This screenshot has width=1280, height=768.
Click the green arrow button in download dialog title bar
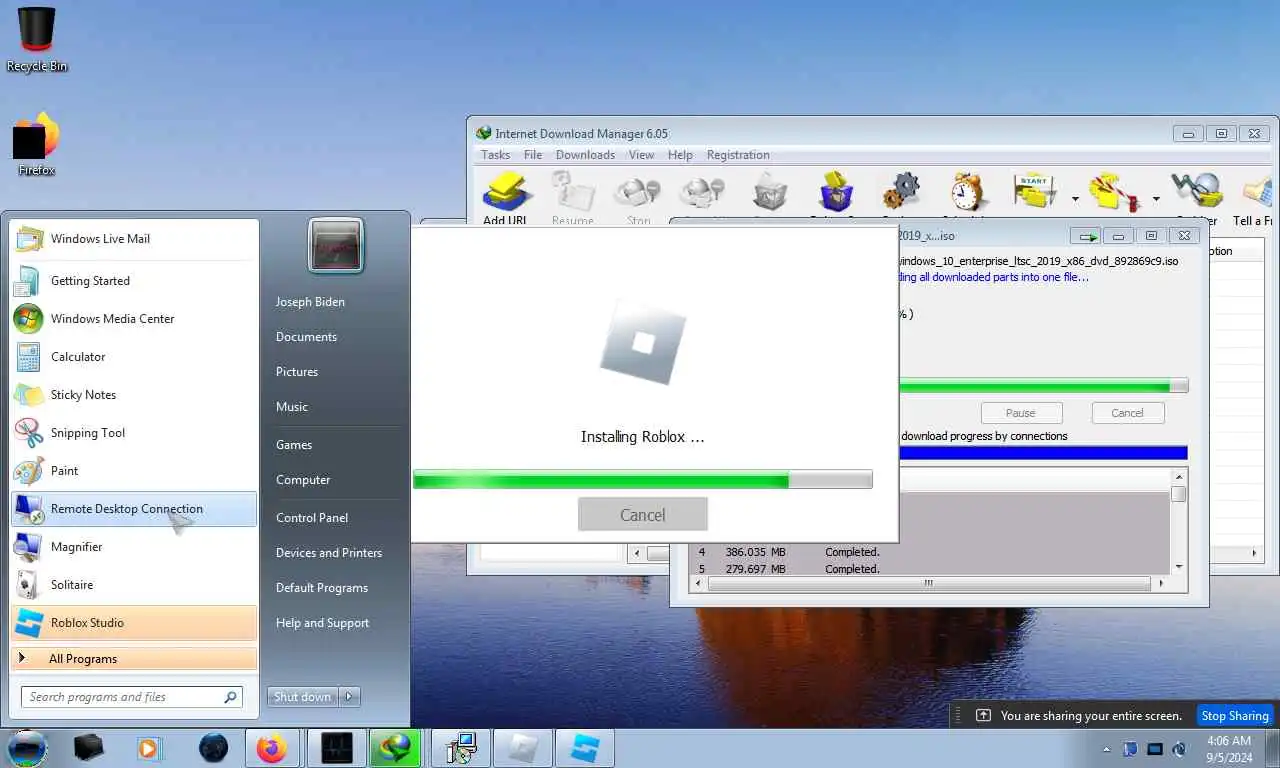[x=1085, y=236]
